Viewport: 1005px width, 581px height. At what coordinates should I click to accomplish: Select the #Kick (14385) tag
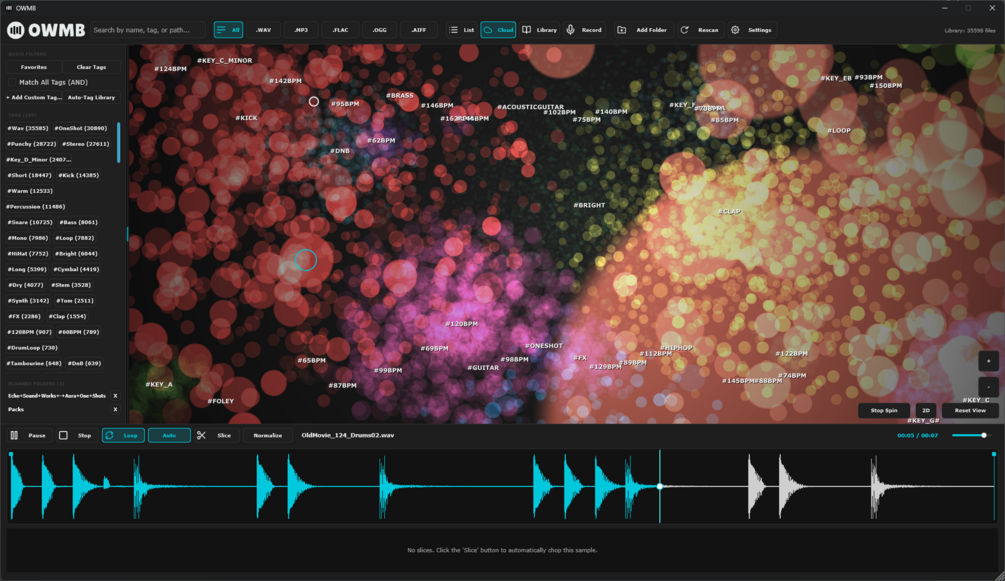[x=79, y=175]
